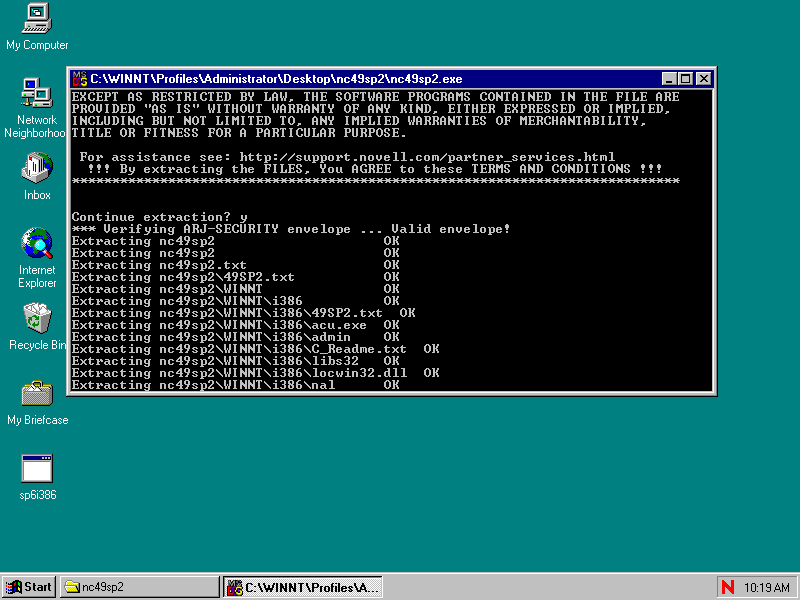Click the support.novell.com URL text
Image resolution: width=800 pixels, height=600 pixels.
tap(427, 157)
